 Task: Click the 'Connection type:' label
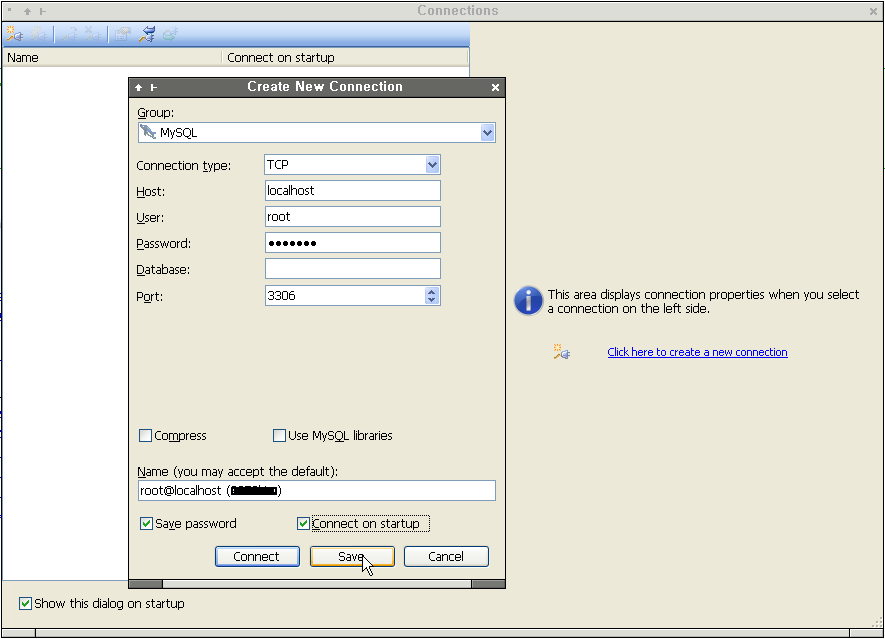183,166
